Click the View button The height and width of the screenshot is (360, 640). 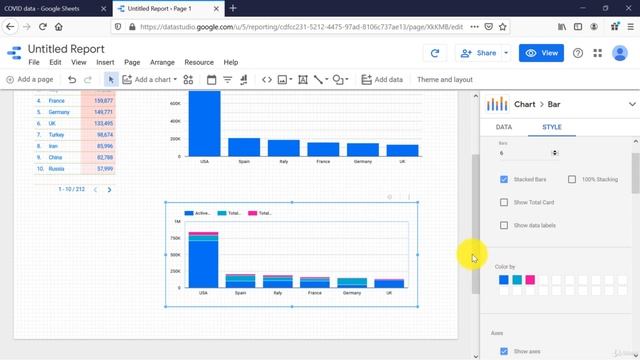(x=541, y=53)
